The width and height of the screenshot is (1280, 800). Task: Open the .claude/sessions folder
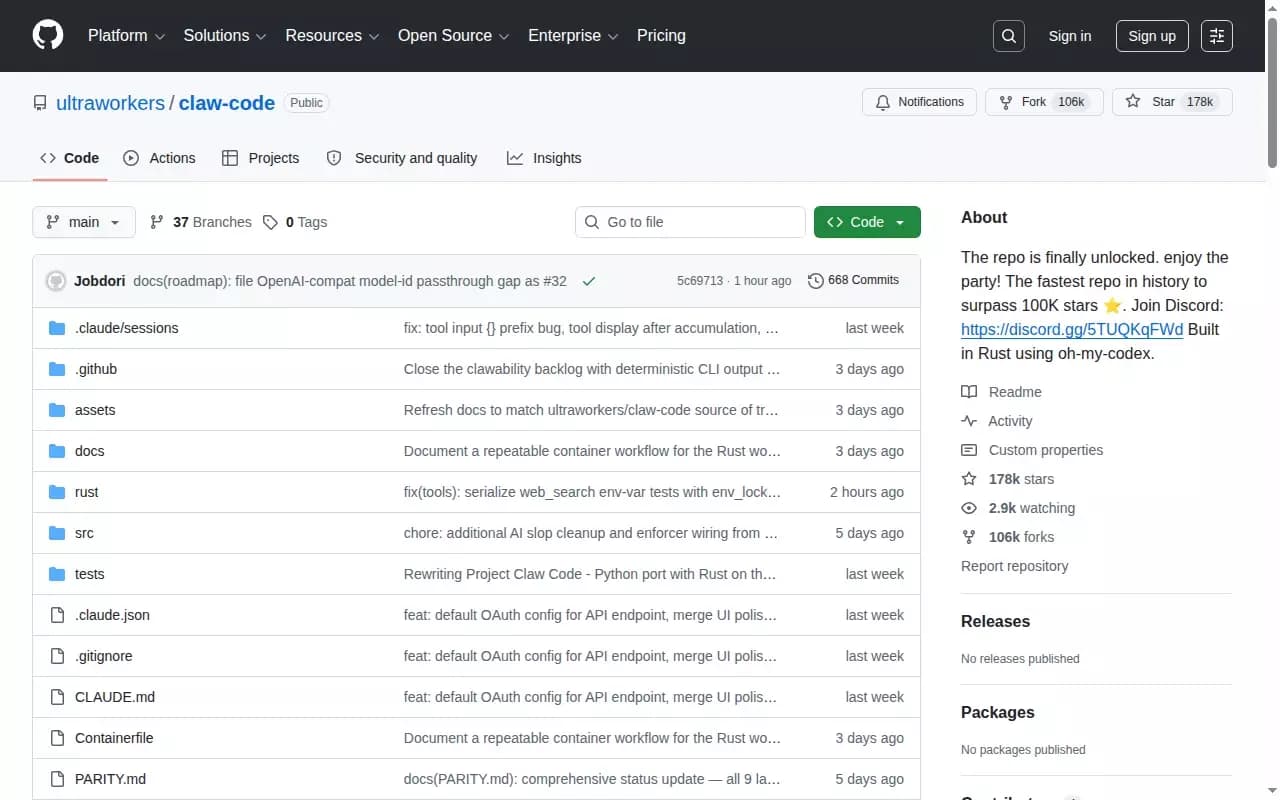(x=127, y=328)
